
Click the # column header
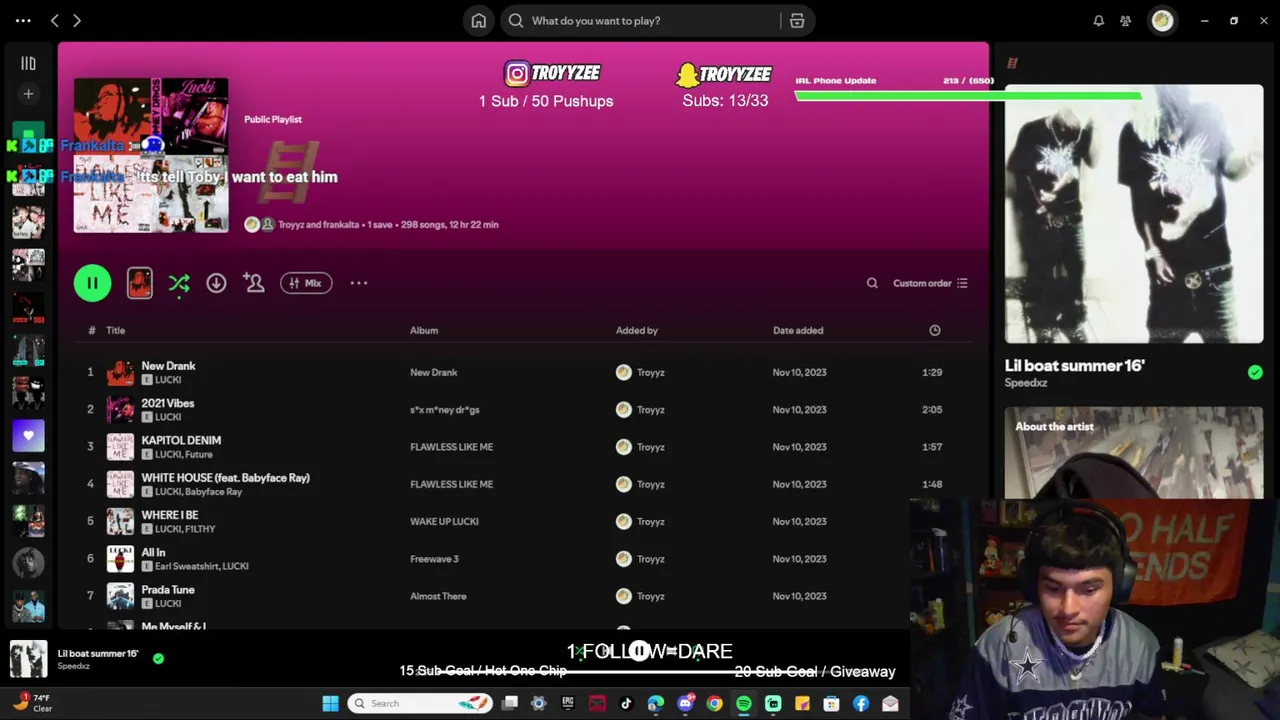point(91,330)
